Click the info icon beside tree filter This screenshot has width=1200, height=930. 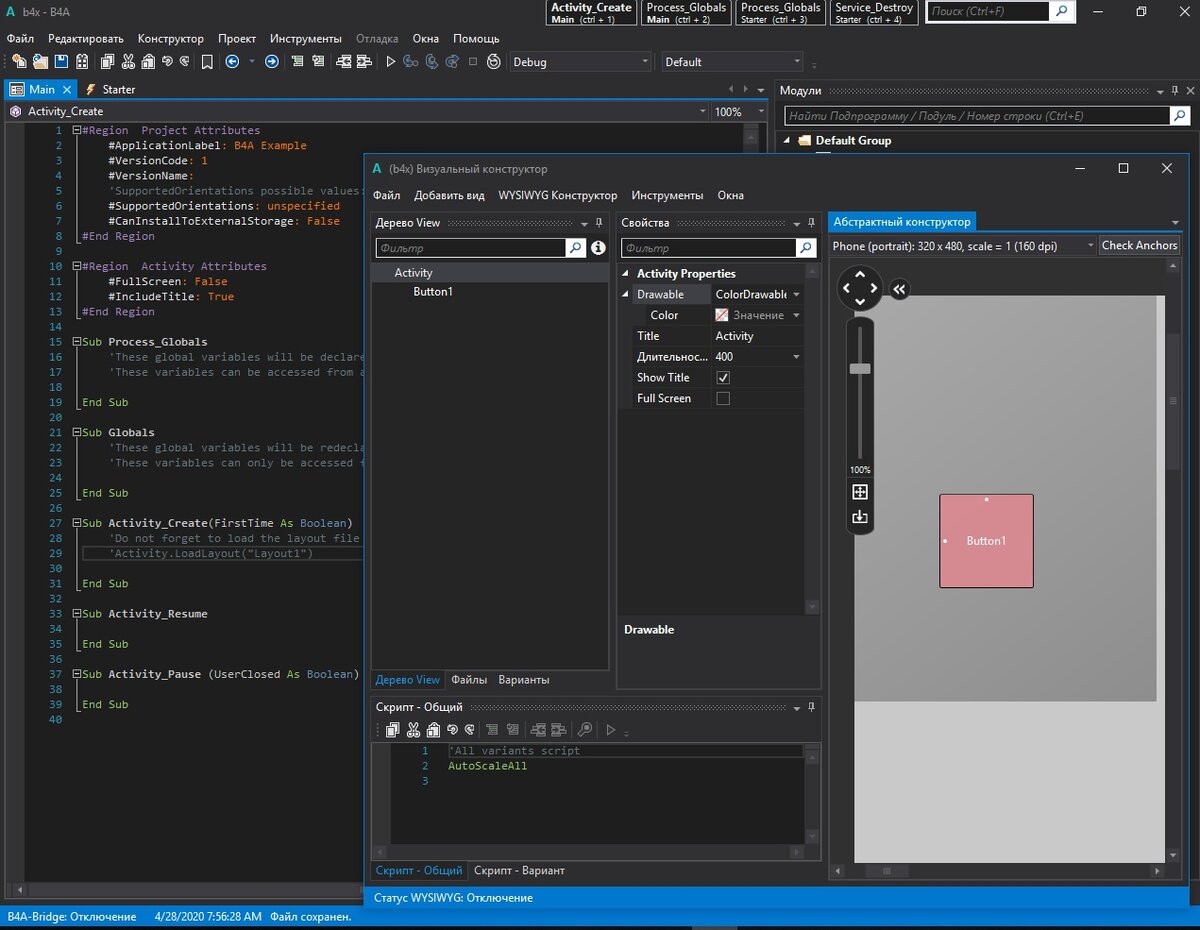(598, 248)
